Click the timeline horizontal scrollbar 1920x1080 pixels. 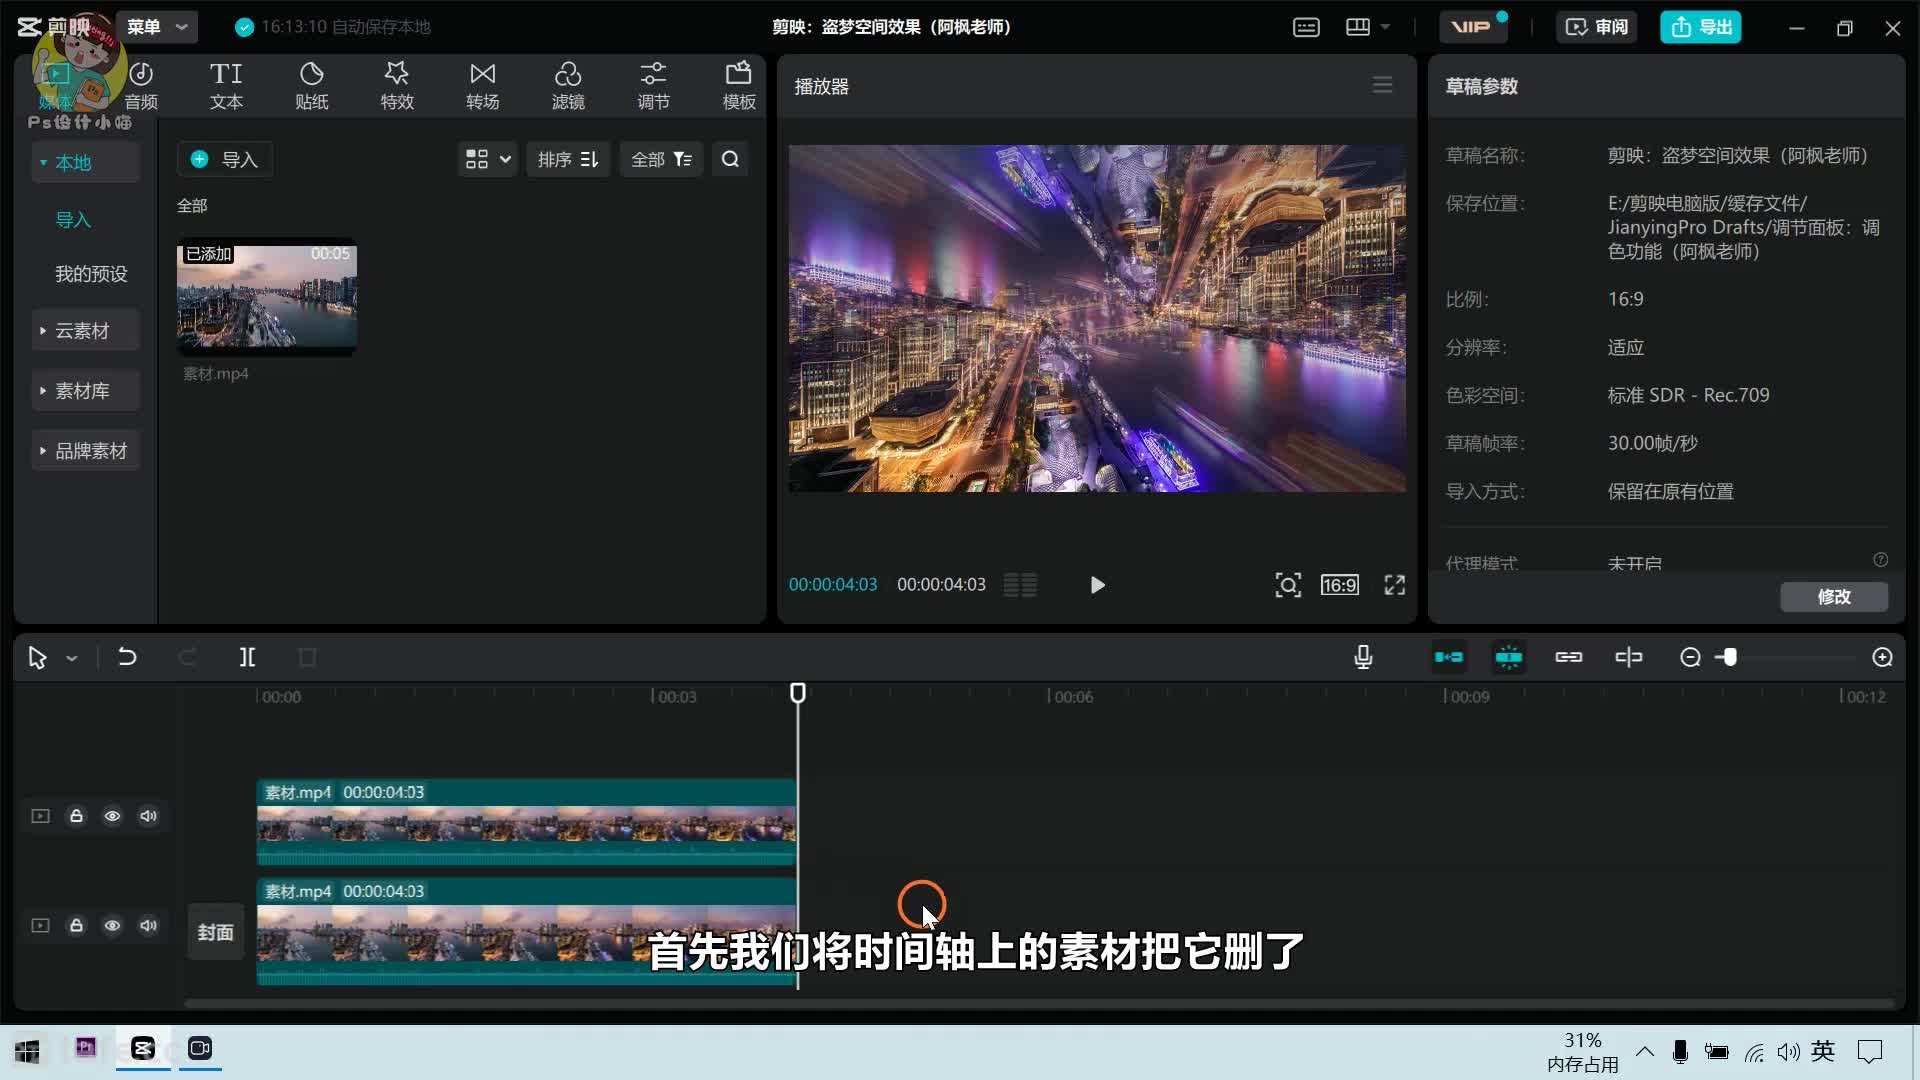coord(1040,1003)
